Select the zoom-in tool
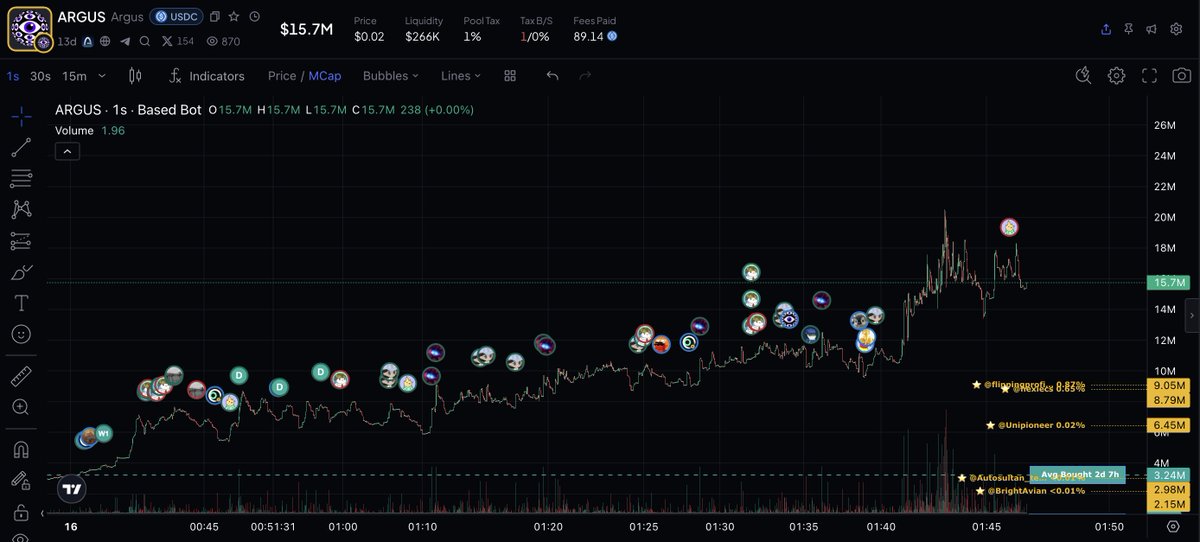 21,407
